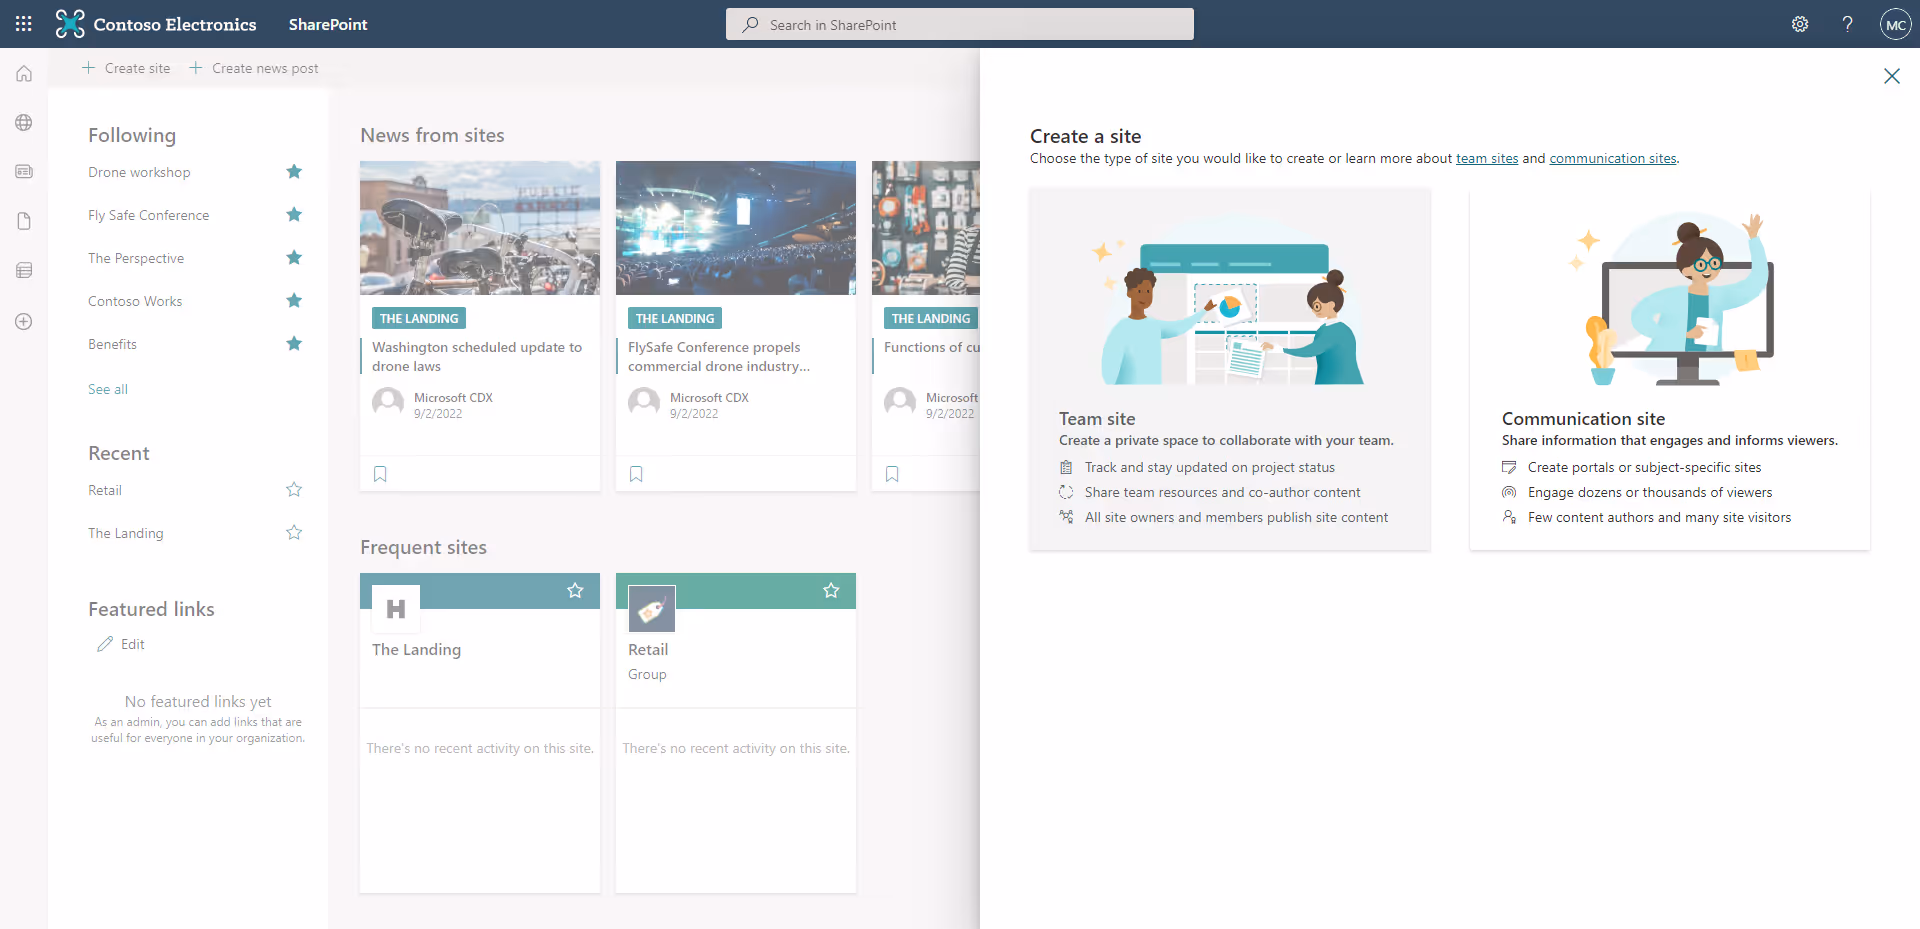Open The Landing frequent site title
1920x929 pixels.
point(417,650)
